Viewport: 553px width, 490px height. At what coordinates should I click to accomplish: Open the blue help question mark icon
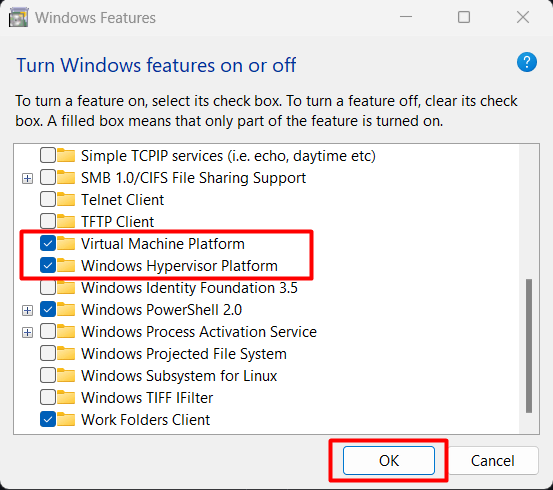click(527, 62)
